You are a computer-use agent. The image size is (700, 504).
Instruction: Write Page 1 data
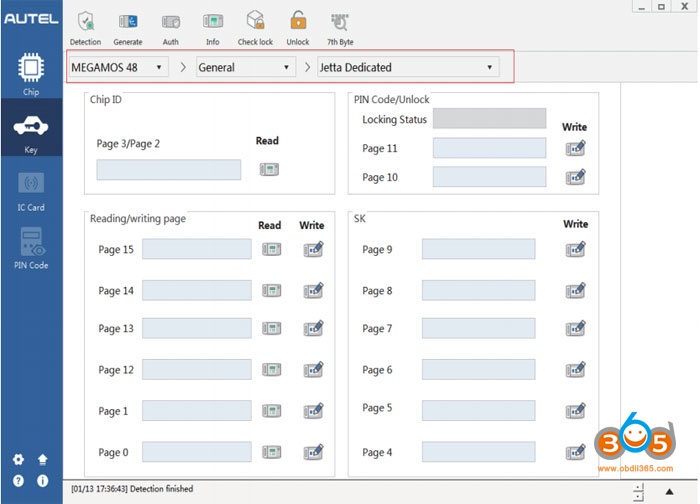(313, 410)
